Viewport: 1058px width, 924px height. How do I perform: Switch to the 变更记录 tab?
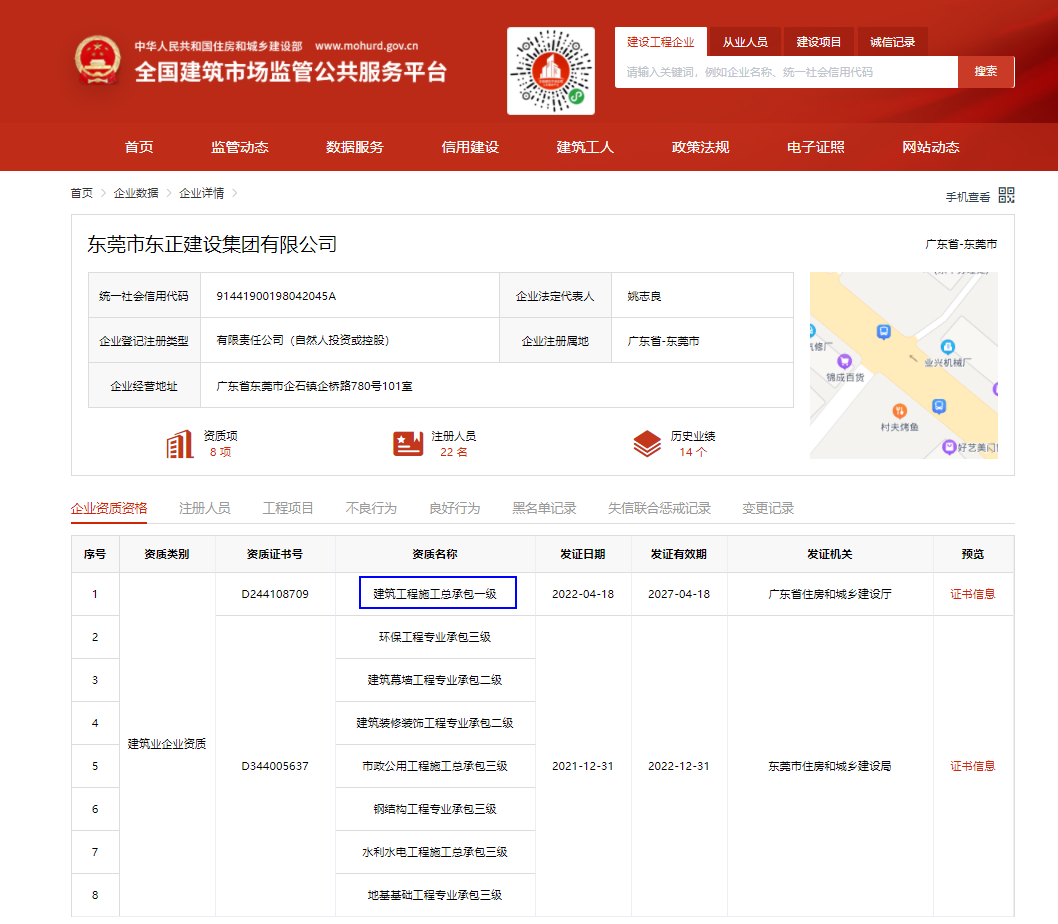tap(768, 508)
